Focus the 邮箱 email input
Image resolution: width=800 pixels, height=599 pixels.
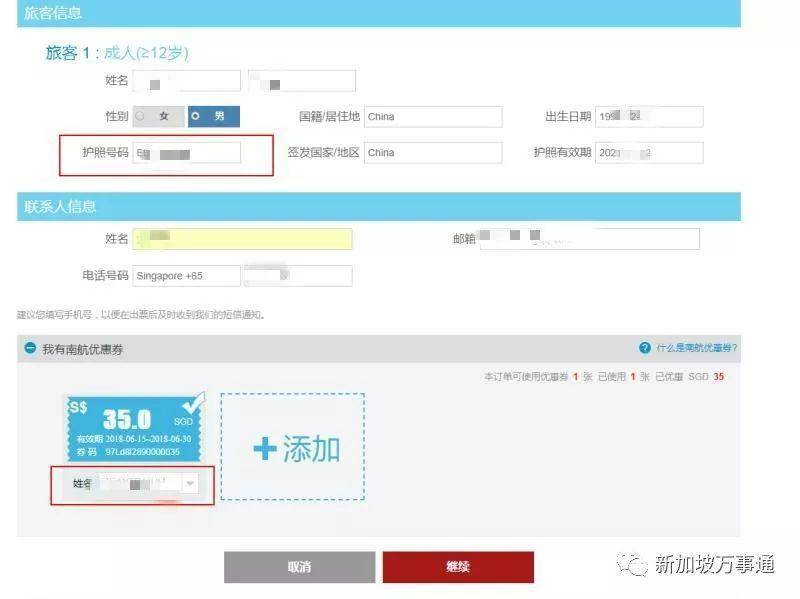(x=589, y=239)
